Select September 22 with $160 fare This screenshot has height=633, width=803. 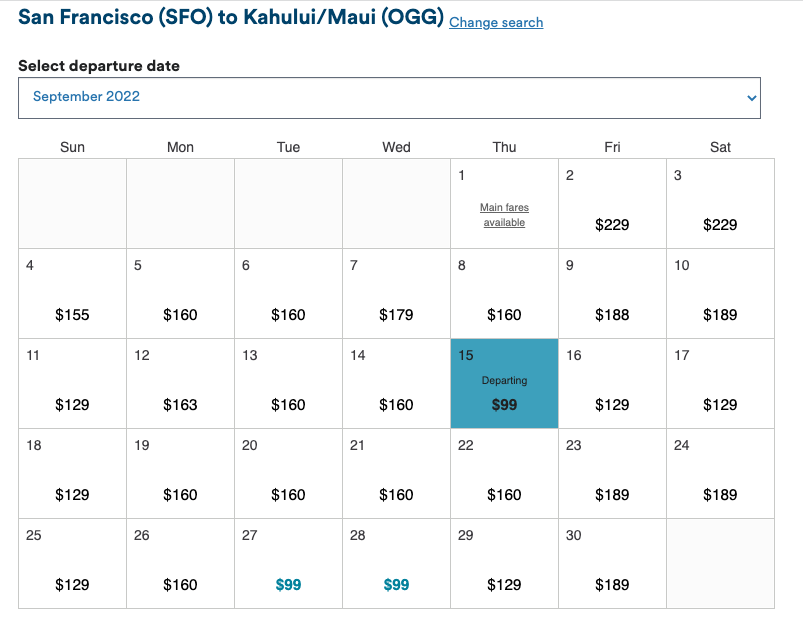(x=504, y=474)
